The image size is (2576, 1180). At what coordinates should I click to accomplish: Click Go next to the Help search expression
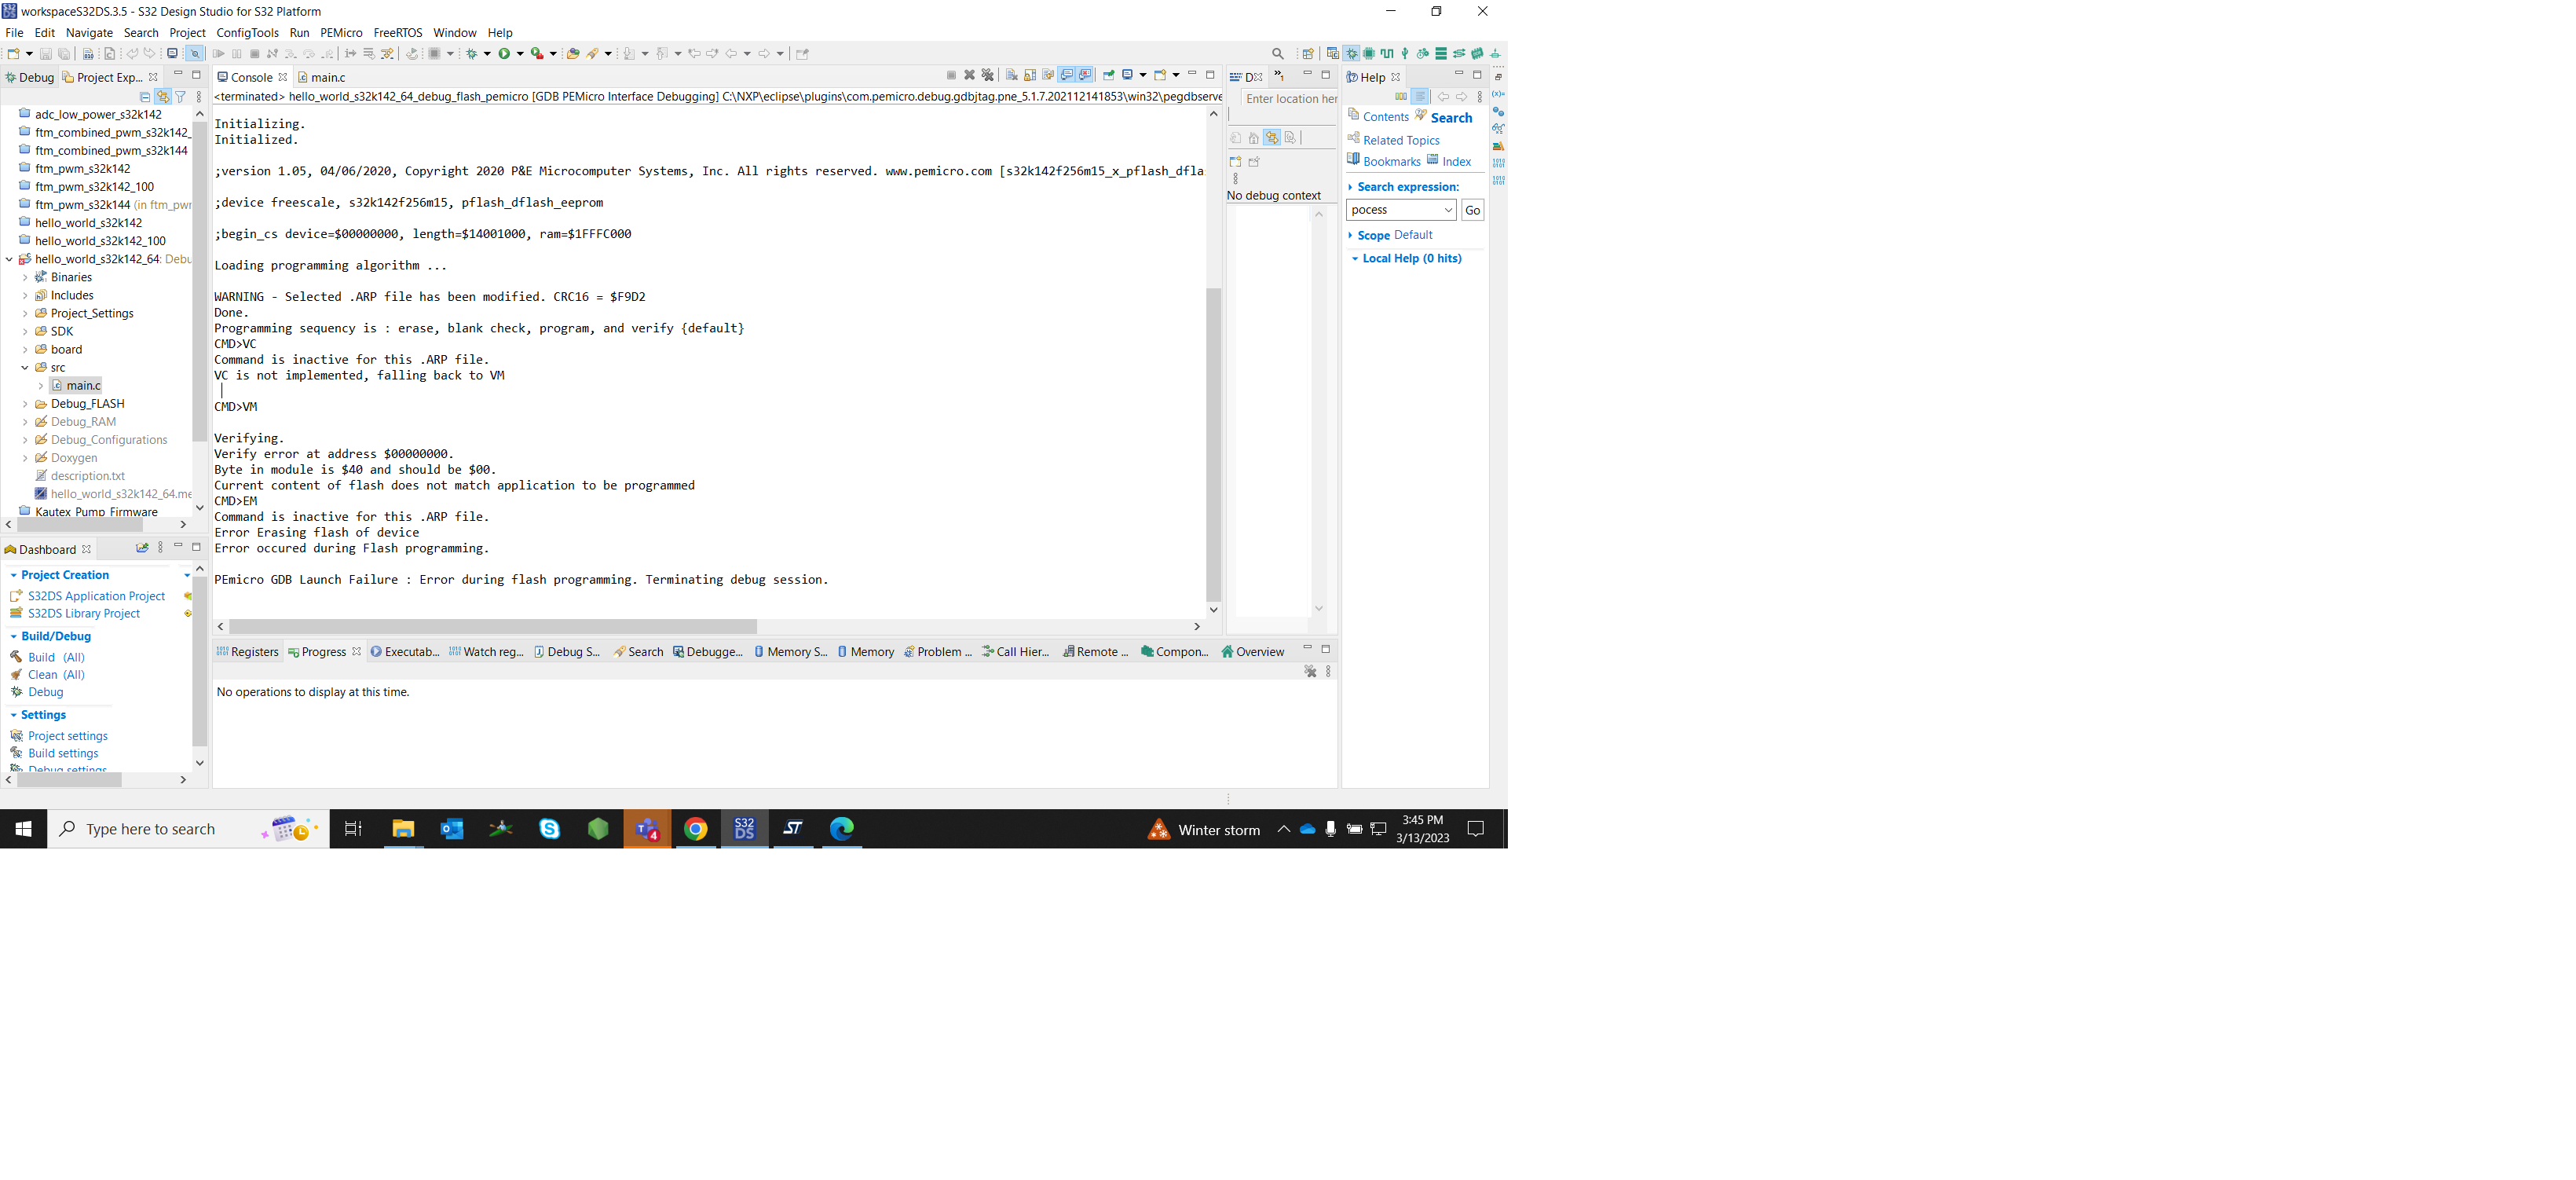1471,210
